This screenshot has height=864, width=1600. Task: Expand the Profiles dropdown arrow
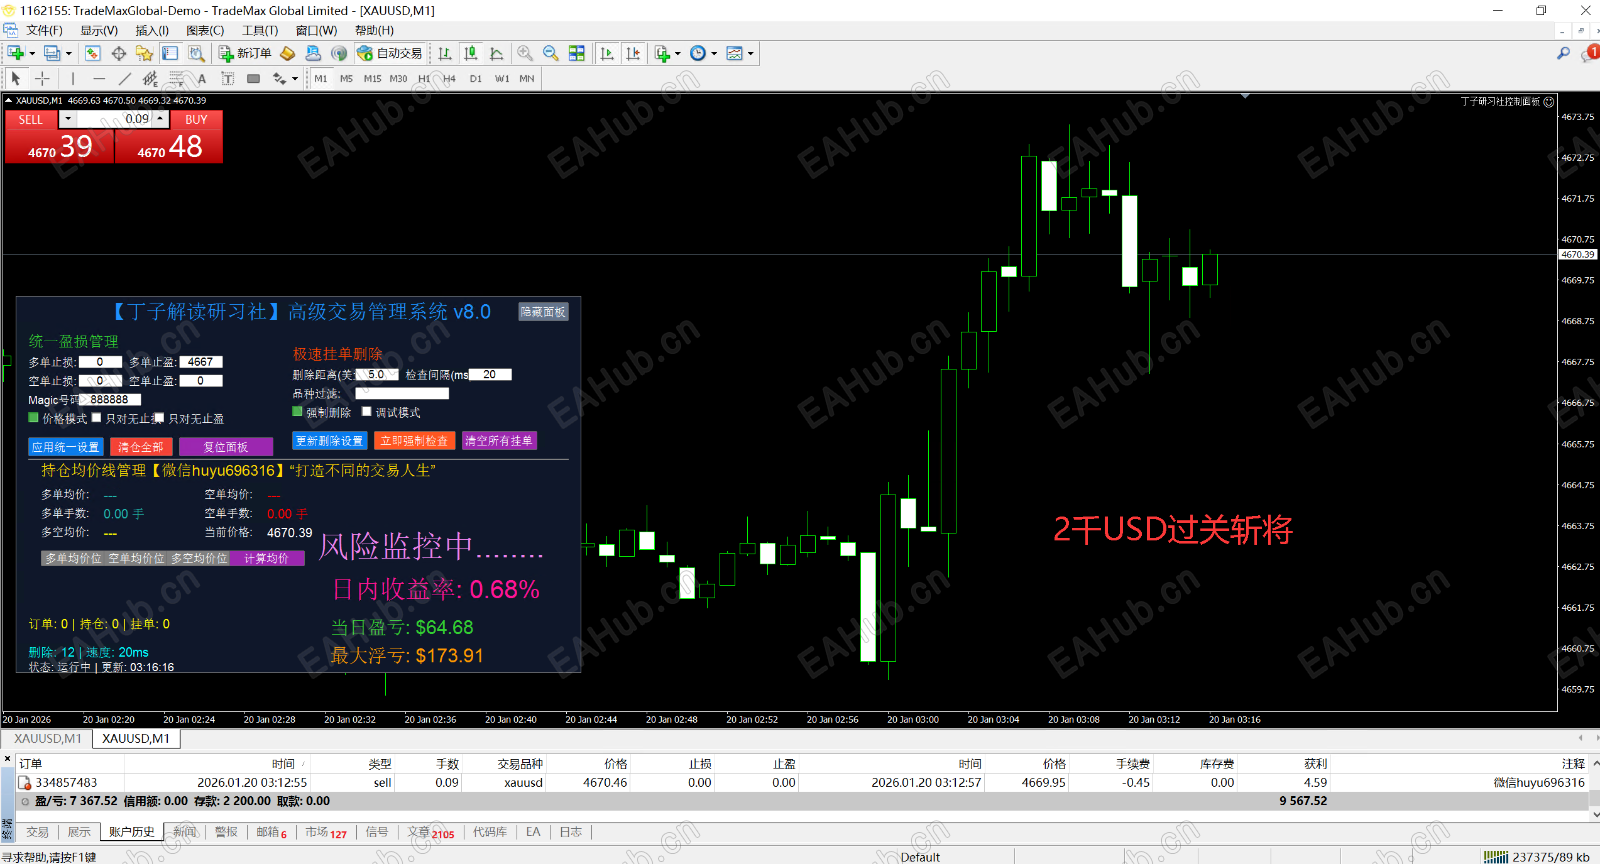[69, 53]
